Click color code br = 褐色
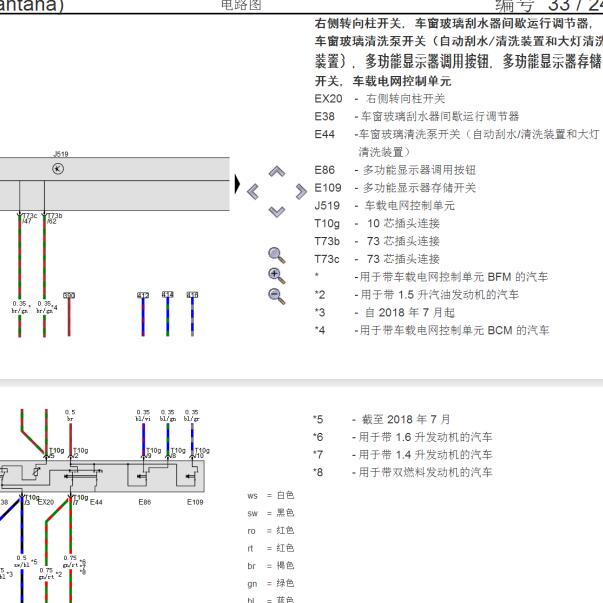Screen dimensions: 603x603 [271, 566]
